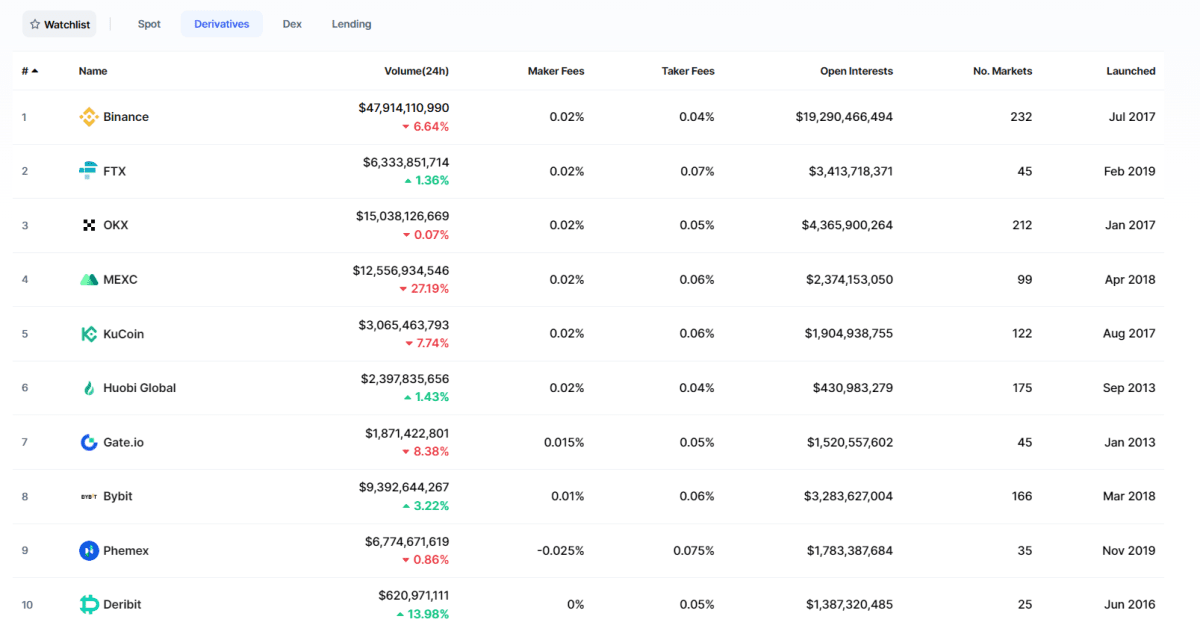The image size is (1200, 631).
Task: Click FTX volume $6,333,851,714
Action: click(406, 162)
